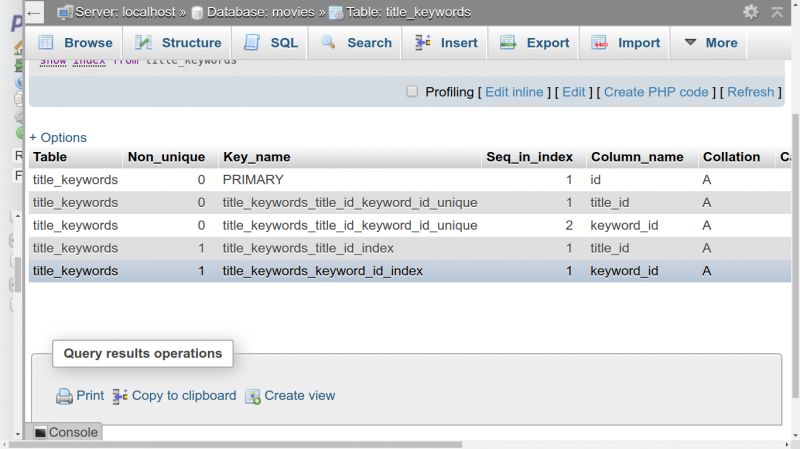Click the Import tab icon
The width and height of the screenshot is (800, 449).
(599, 43)
